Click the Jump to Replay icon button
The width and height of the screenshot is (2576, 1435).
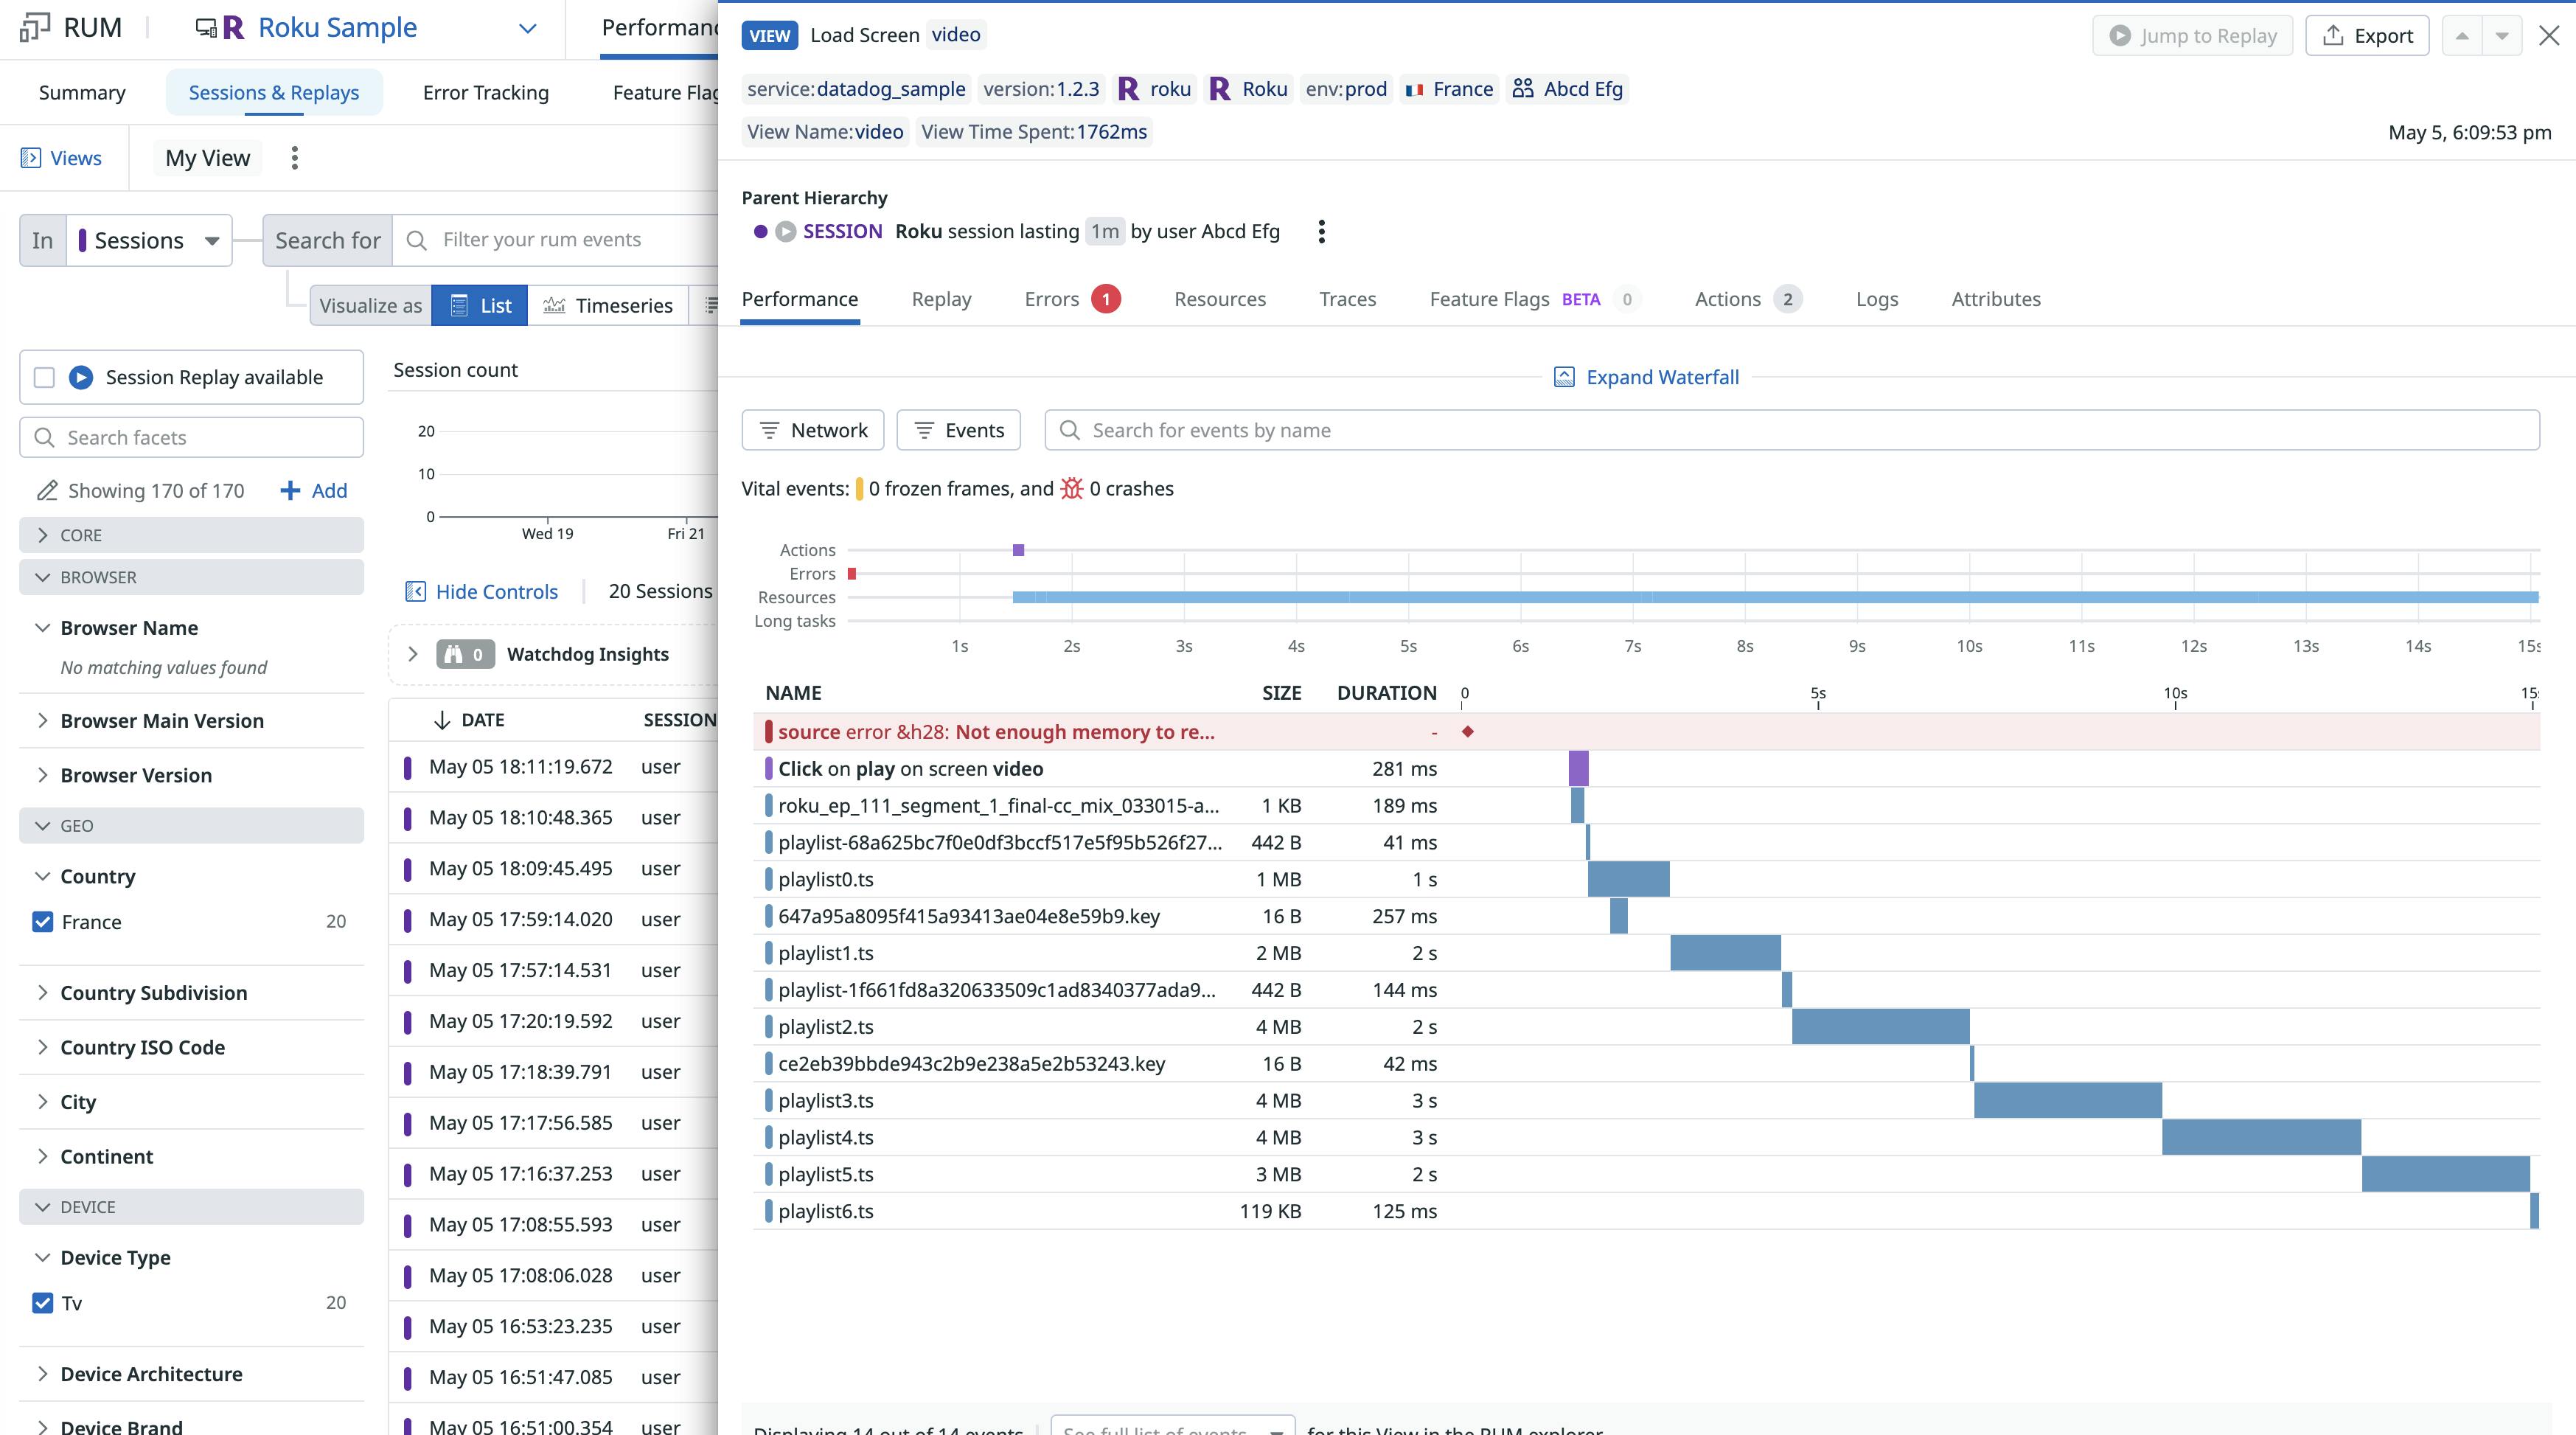coord(2120,34)
